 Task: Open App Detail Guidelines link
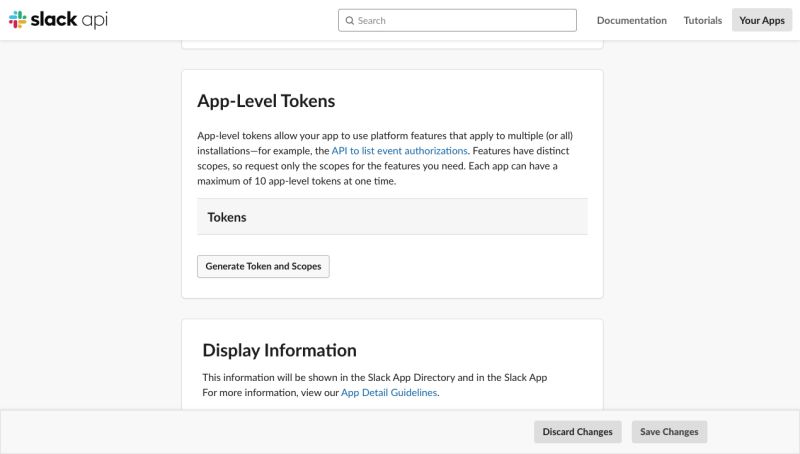pos(389,392)
